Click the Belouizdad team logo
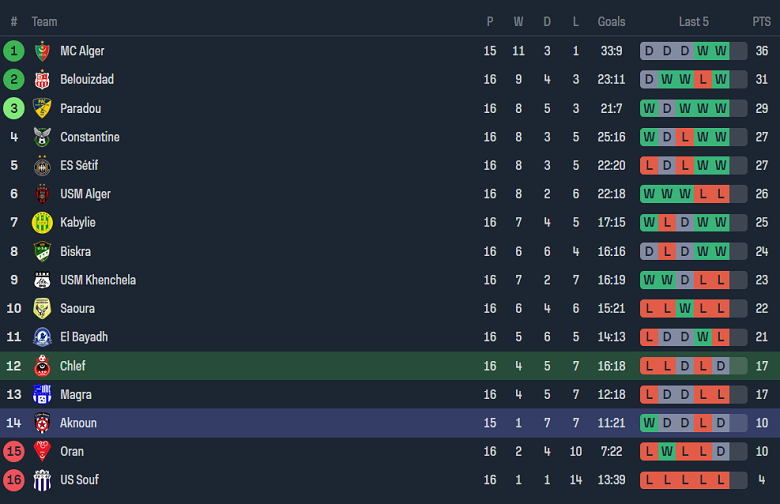 pos(42,80)
